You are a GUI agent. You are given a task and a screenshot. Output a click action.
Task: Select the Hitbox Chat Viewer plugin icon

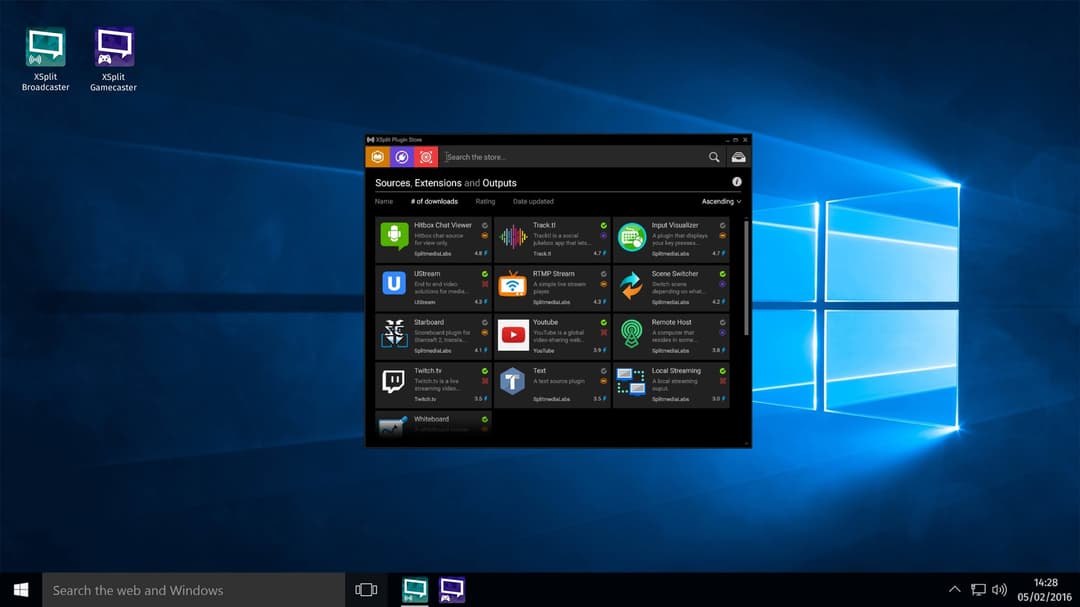[394, 236]
